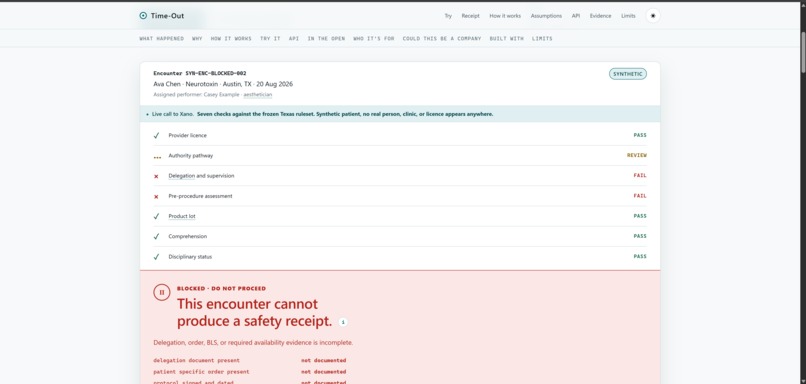Jump to TRY IT section
The width and height of the screenshot is (806, 384).
pos(270,39)
